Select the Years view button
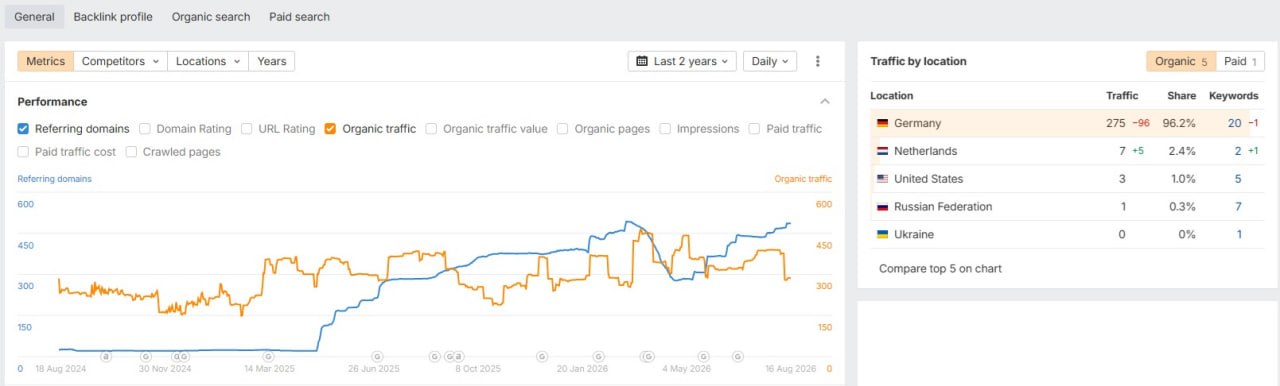This screenshot has width=1280, height=386. click(271, 61)
